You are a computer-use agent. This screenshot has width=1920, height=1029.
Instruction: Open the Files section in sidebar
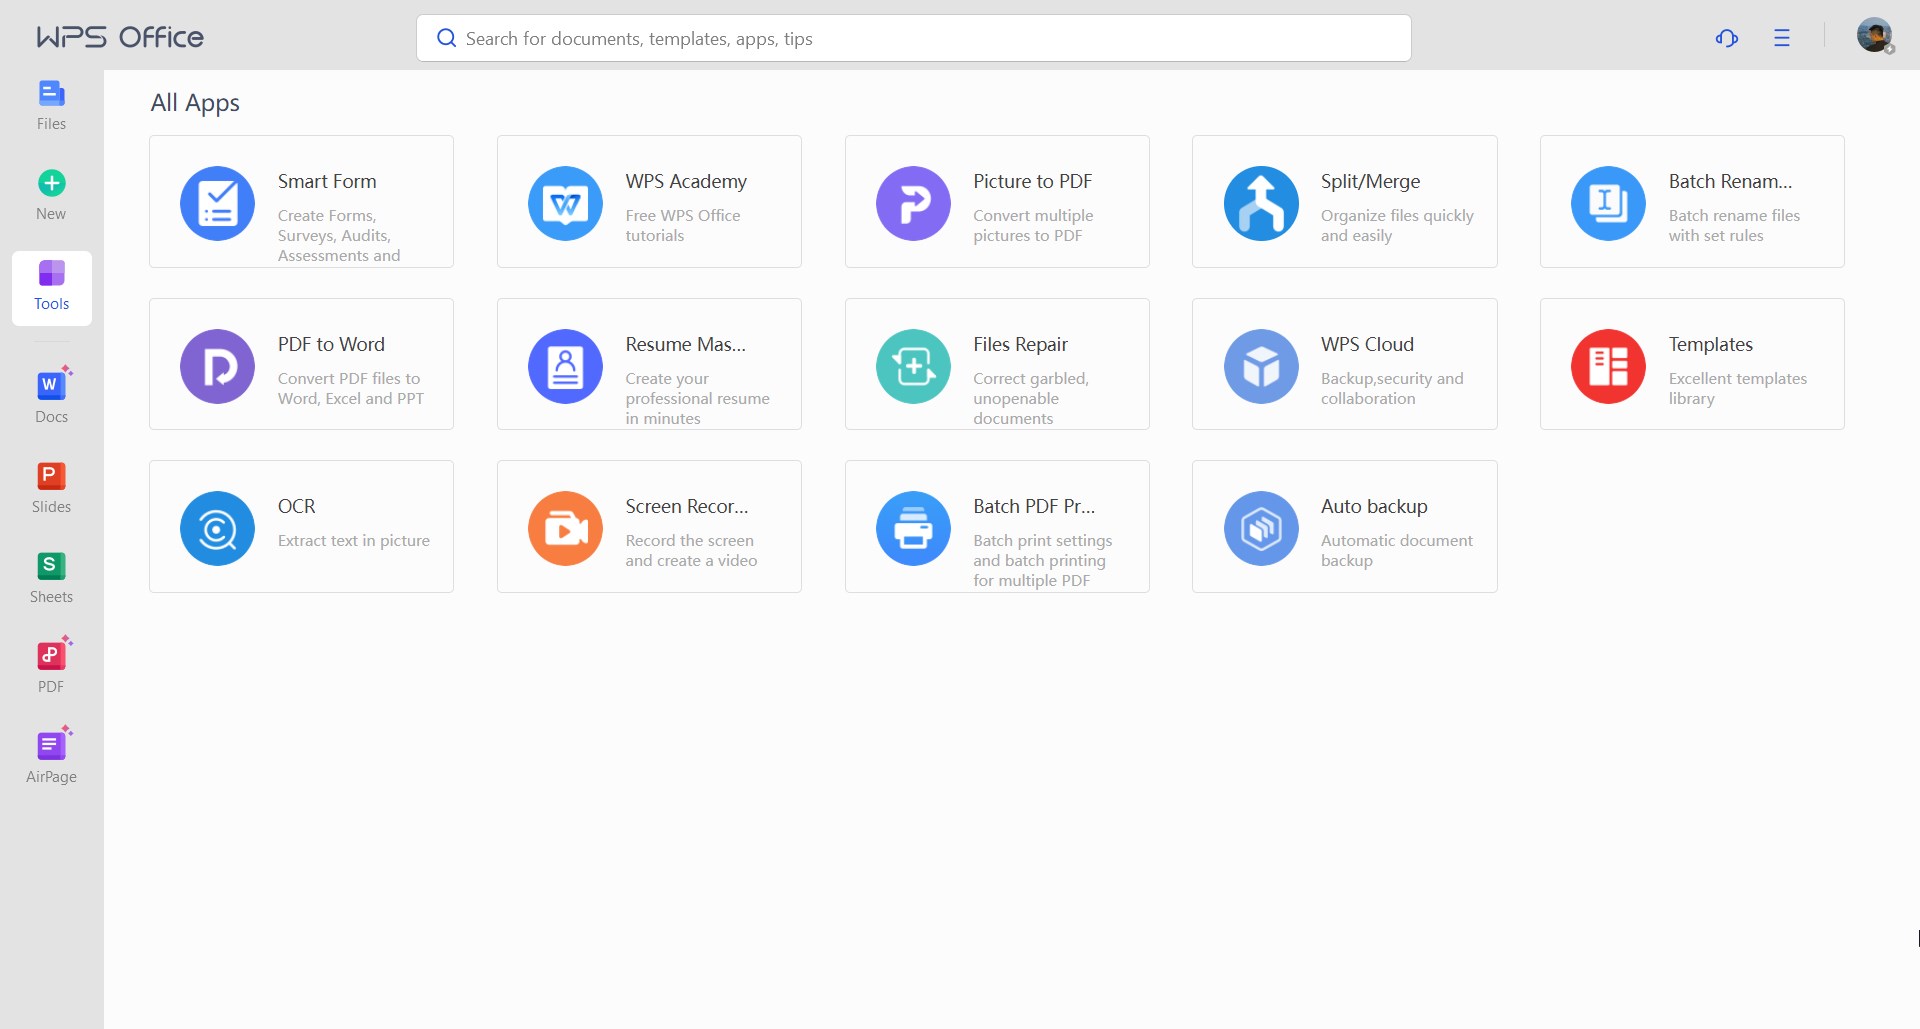(x=51, y=106)
